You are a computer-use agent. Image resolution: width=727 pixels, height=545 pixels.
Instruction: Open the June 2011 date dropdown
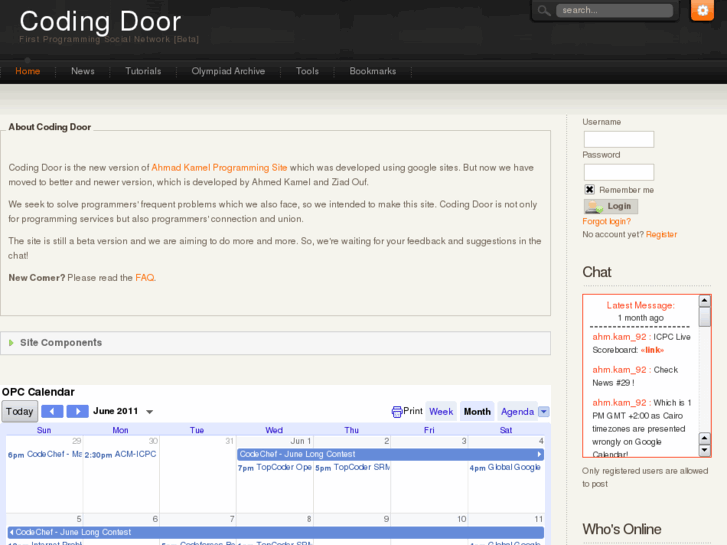[x=149, y=412]
